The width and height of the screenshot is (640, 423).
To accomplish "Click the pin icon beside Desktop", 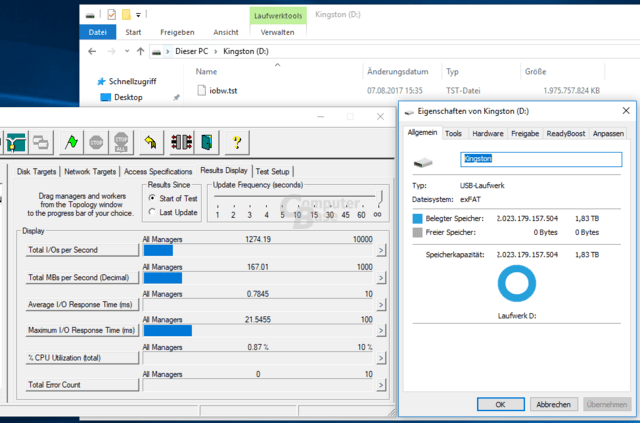I will [x=176, y=98].
